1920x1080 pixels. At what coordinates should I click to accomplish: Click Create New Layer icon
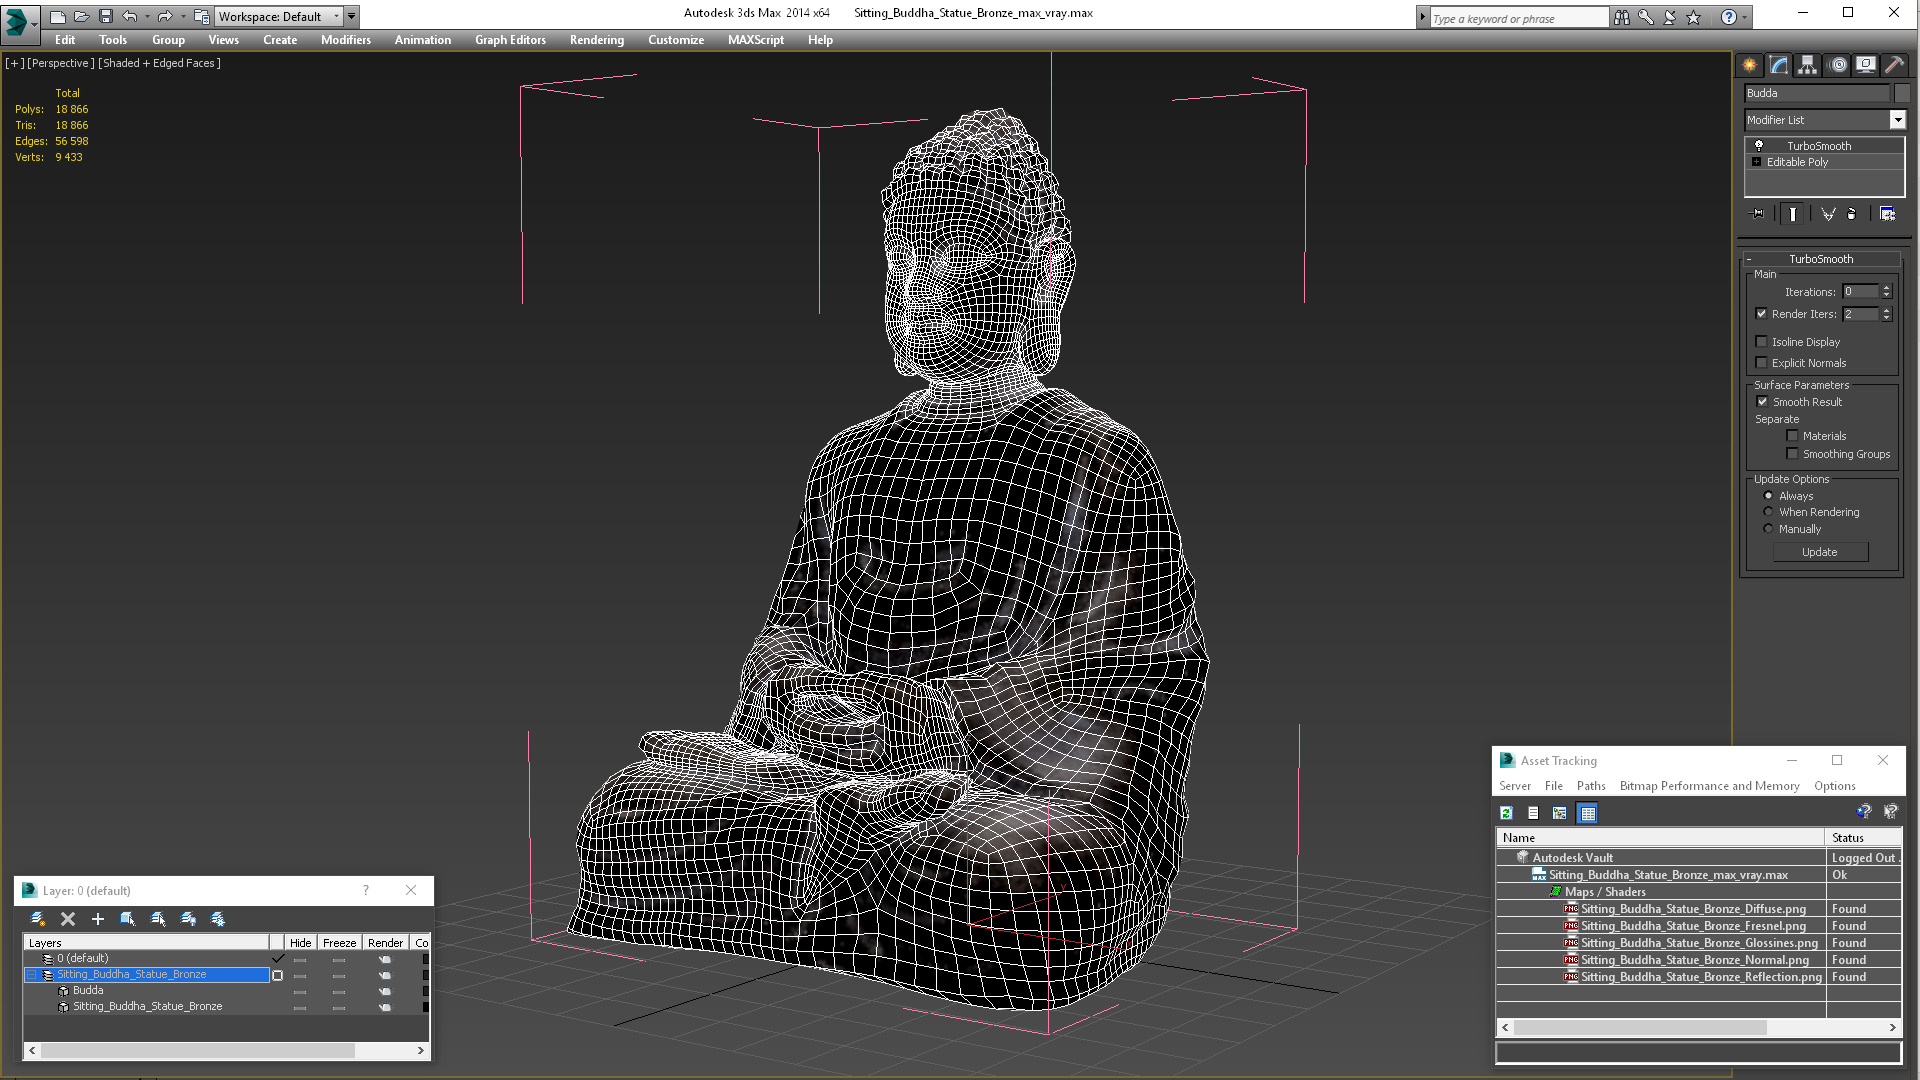point(38,919)
